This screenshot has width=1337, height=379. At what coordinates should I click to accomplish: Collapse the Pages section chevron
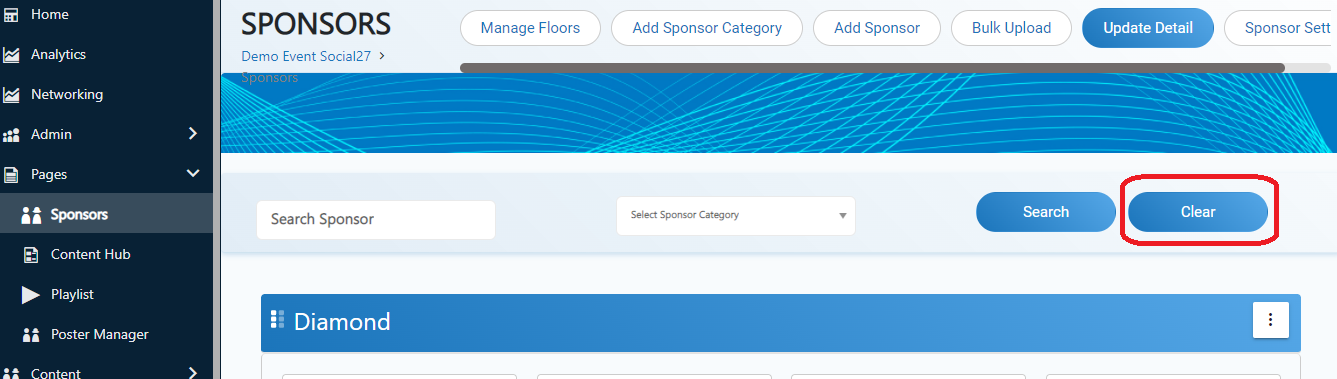pos(193,174)
